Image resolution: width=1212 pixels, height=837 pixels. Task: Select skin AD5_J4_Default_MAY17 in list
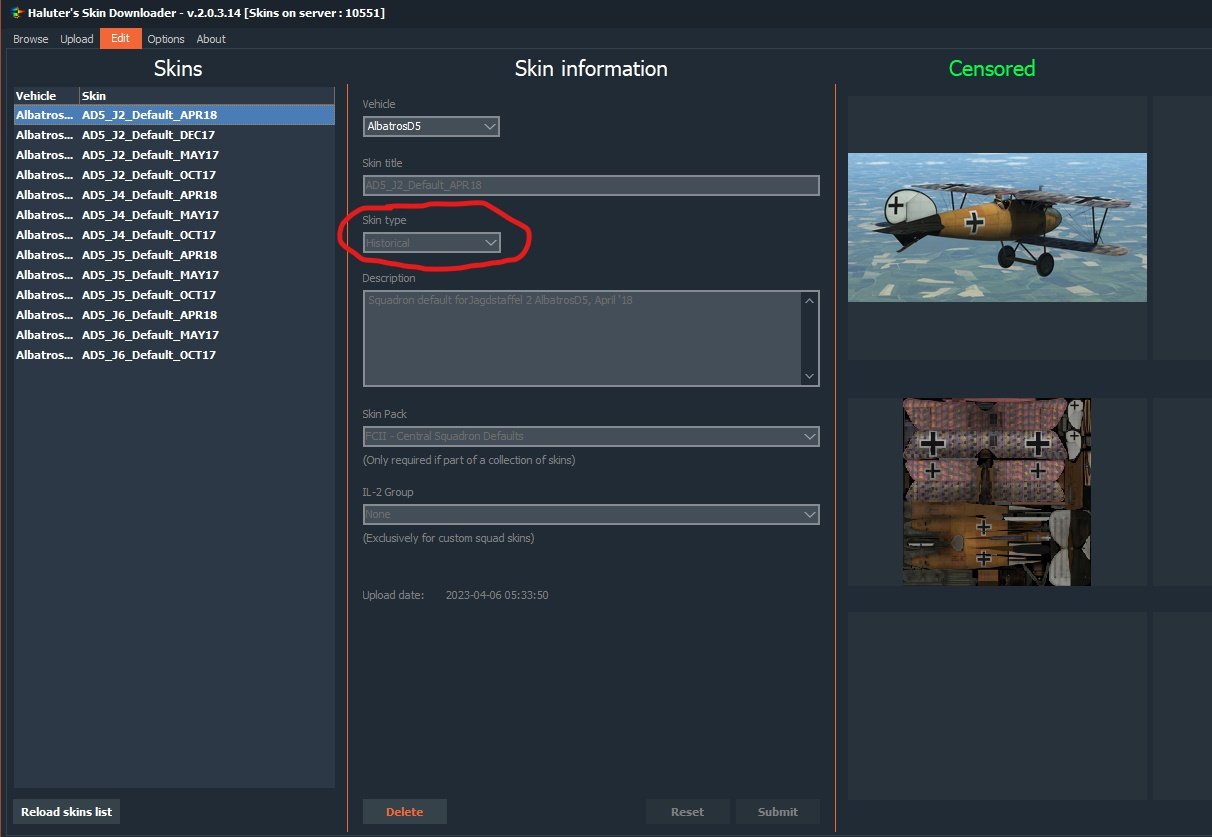[x=174, y=215]
